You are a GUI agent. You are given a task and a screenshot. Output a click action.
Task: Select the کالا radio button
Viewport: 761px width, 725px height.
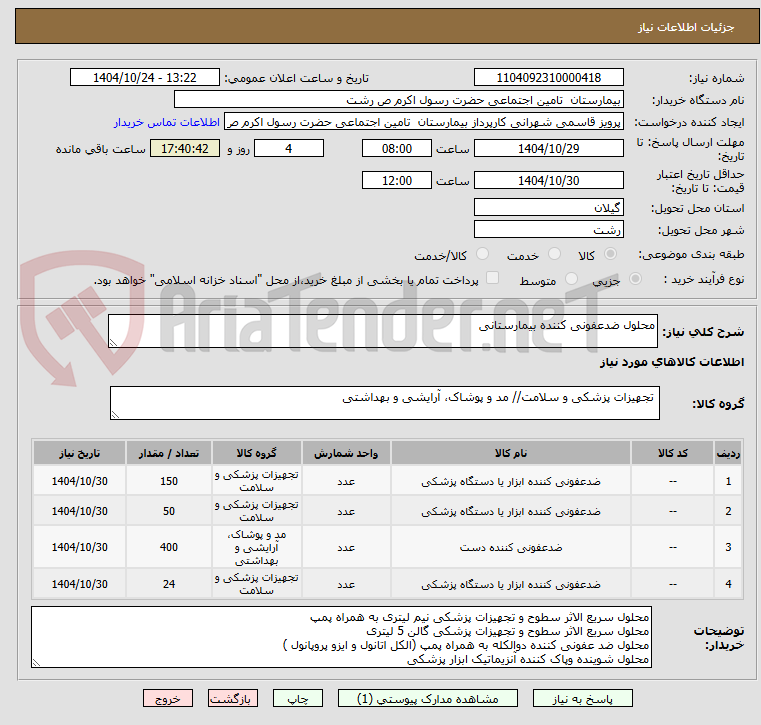[611, 254]
